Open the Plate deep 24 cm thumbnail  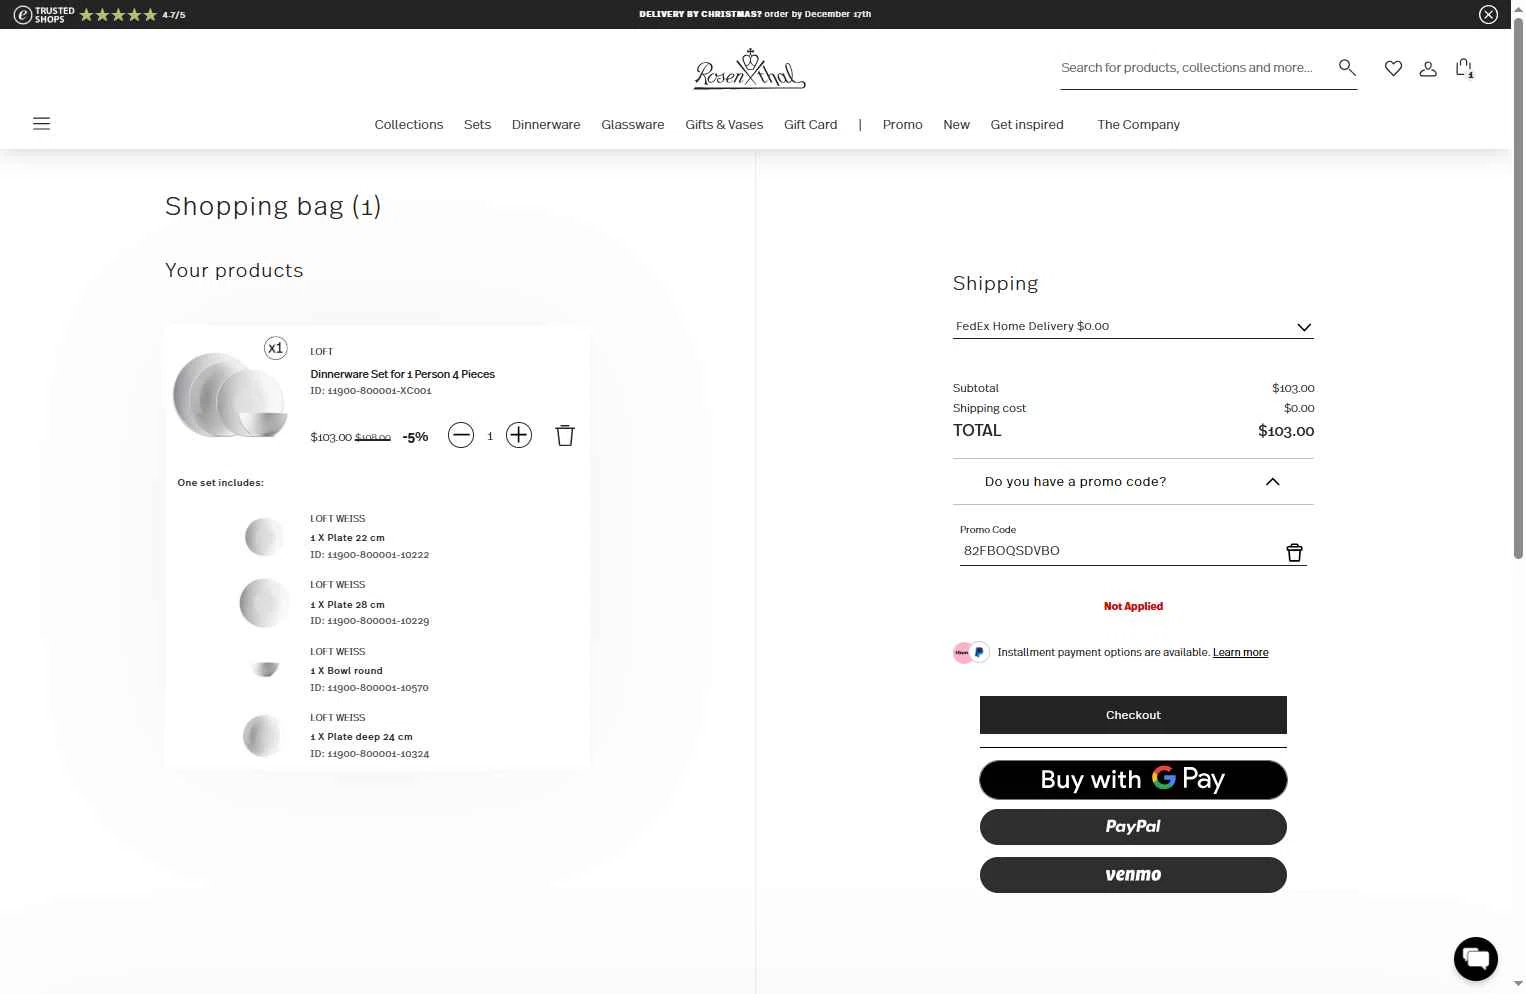coord(262,735)
